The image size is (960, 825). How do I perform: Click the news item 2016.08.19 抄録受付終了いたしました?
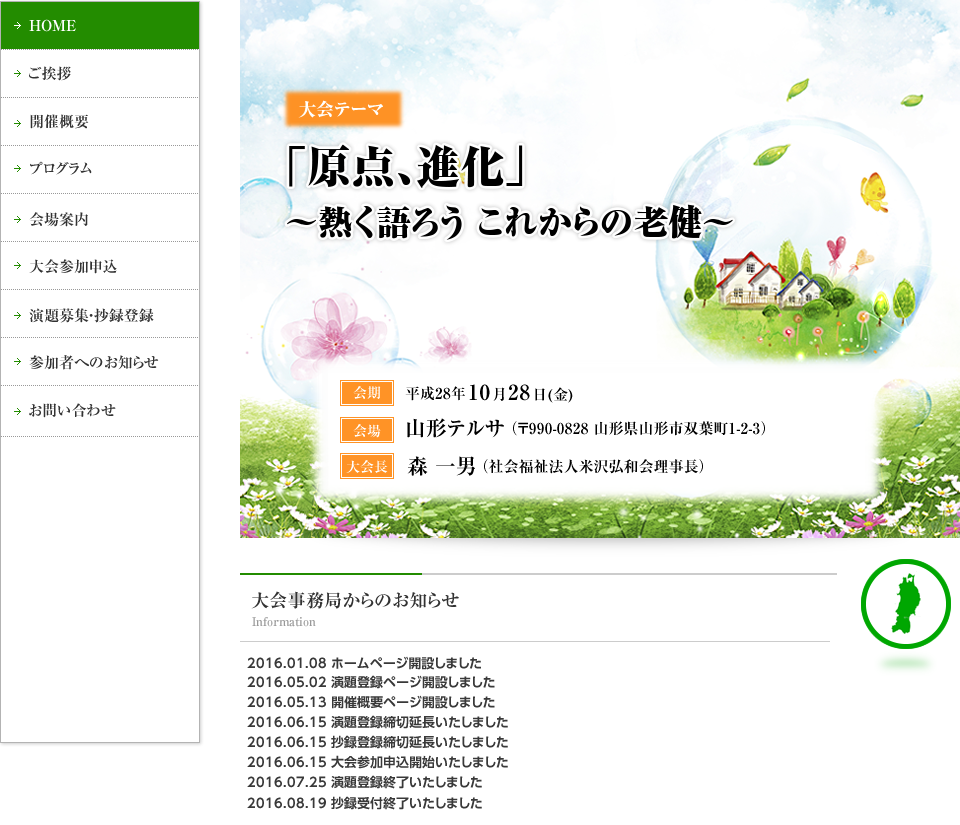tap(365, 803)
